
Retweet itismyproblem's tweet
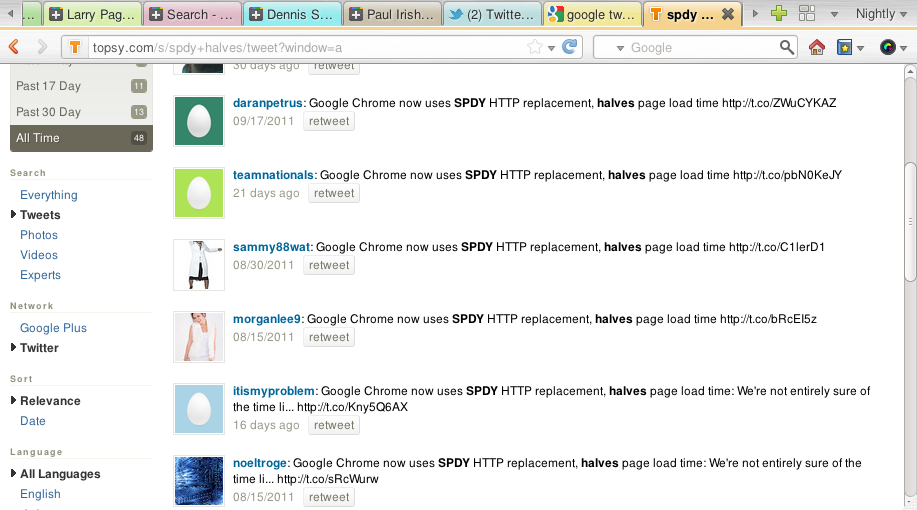334,425
